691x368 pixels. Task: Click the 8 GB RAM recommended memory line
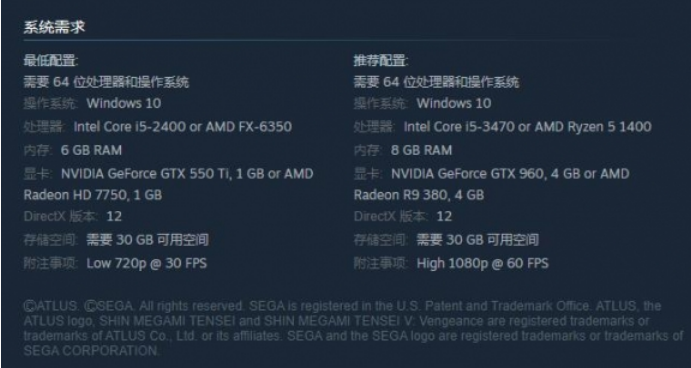click(403, 150)
